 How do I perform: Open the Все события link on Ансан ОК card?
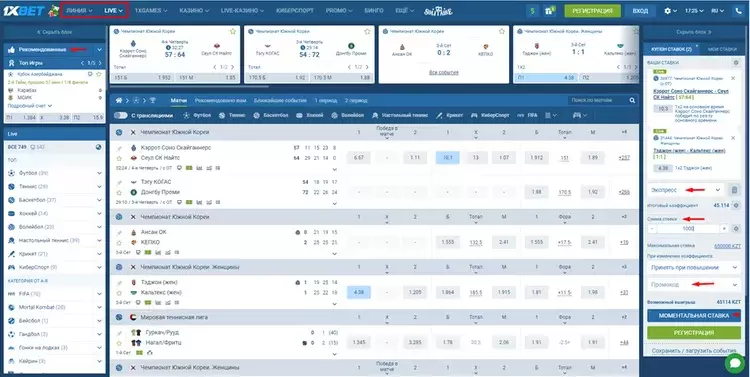[x=443, y=73]
